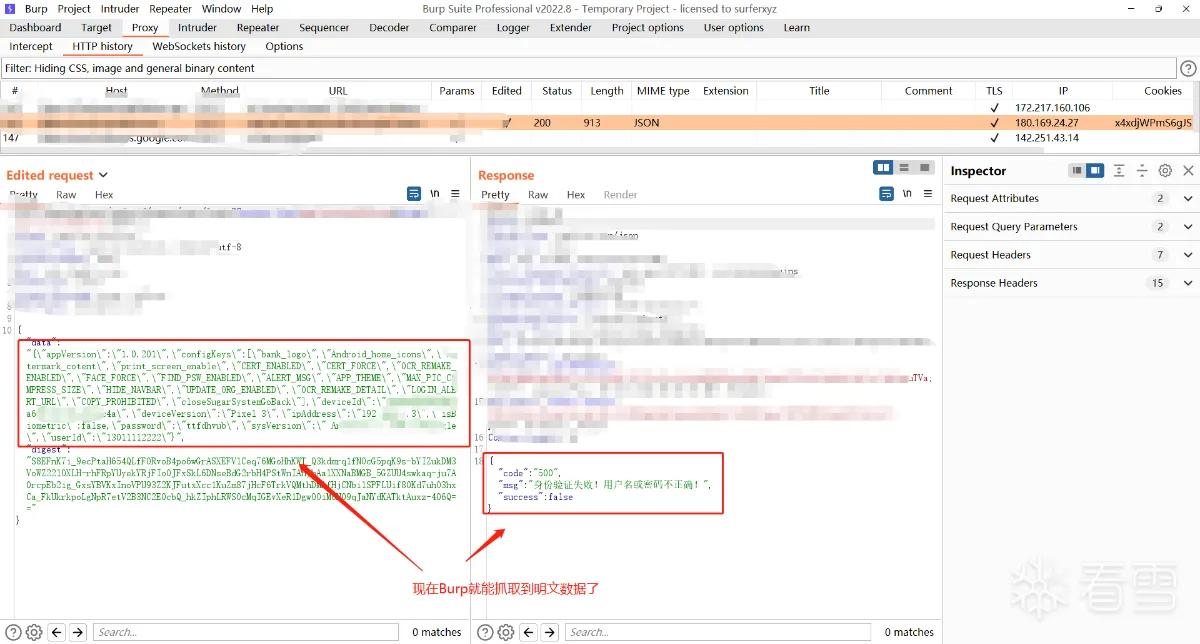Toggle non-printable characters in response pane
Screen dimensions: 1200x644
click(906, 194)
